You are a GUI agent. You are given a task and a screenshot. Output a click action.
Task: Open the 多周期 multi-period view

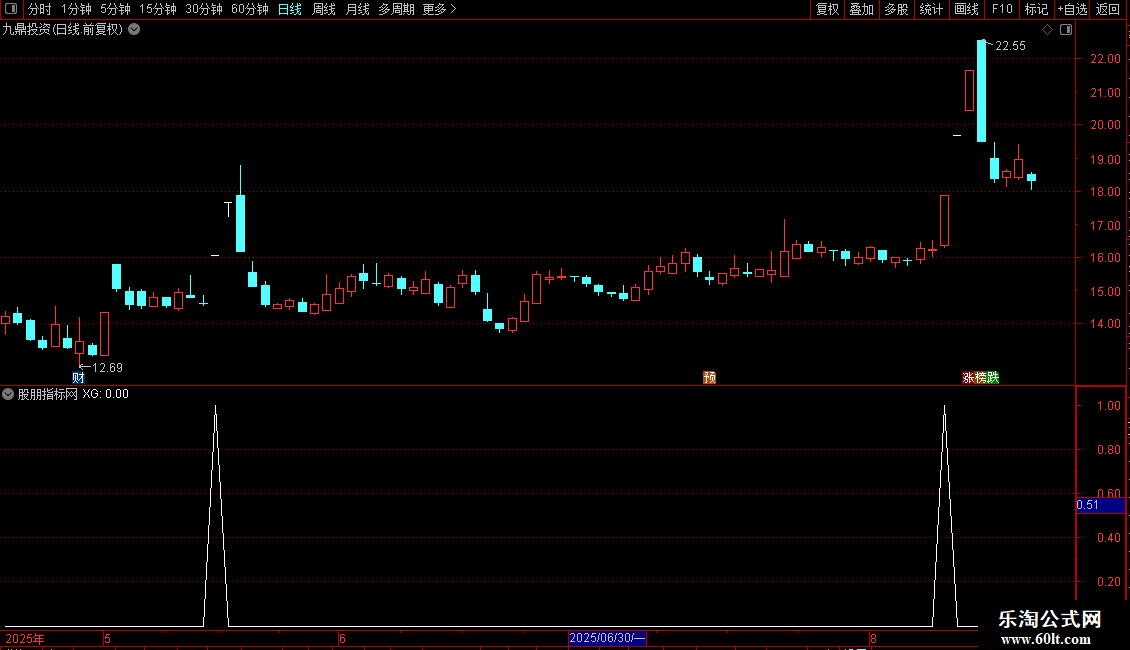point(396,9)
